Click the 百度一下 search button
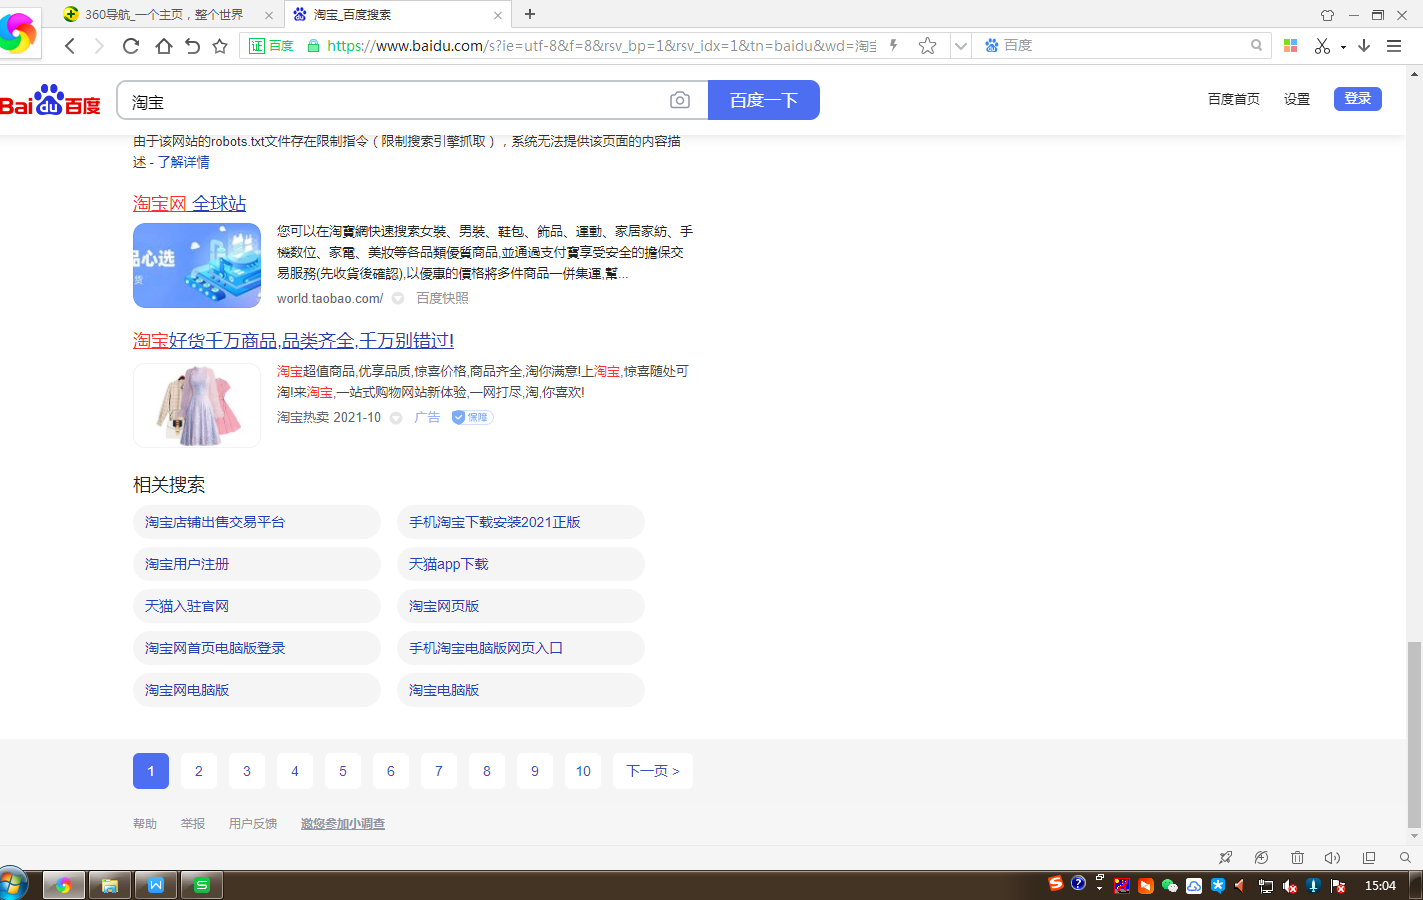1423x900 pixels. [764, 100]
